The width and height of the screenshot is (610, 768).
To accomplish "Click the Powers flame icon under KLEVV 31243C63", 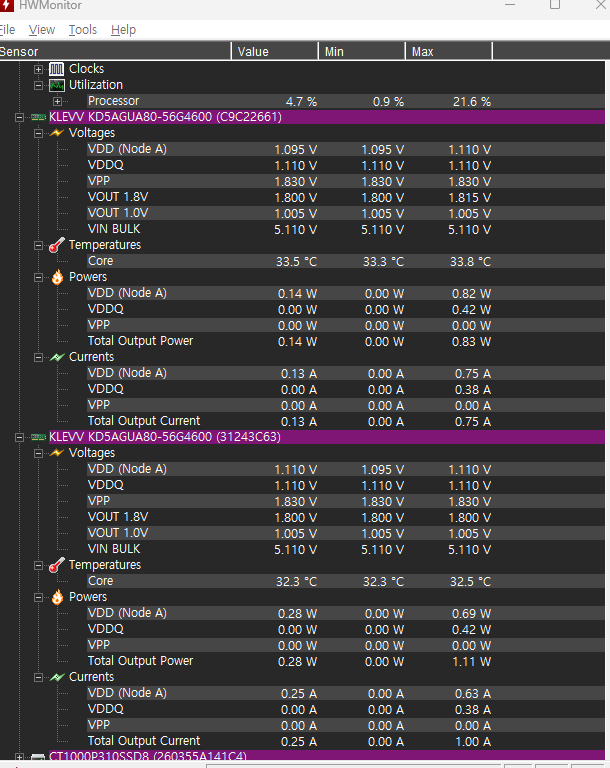I will (x=57, y=597).
